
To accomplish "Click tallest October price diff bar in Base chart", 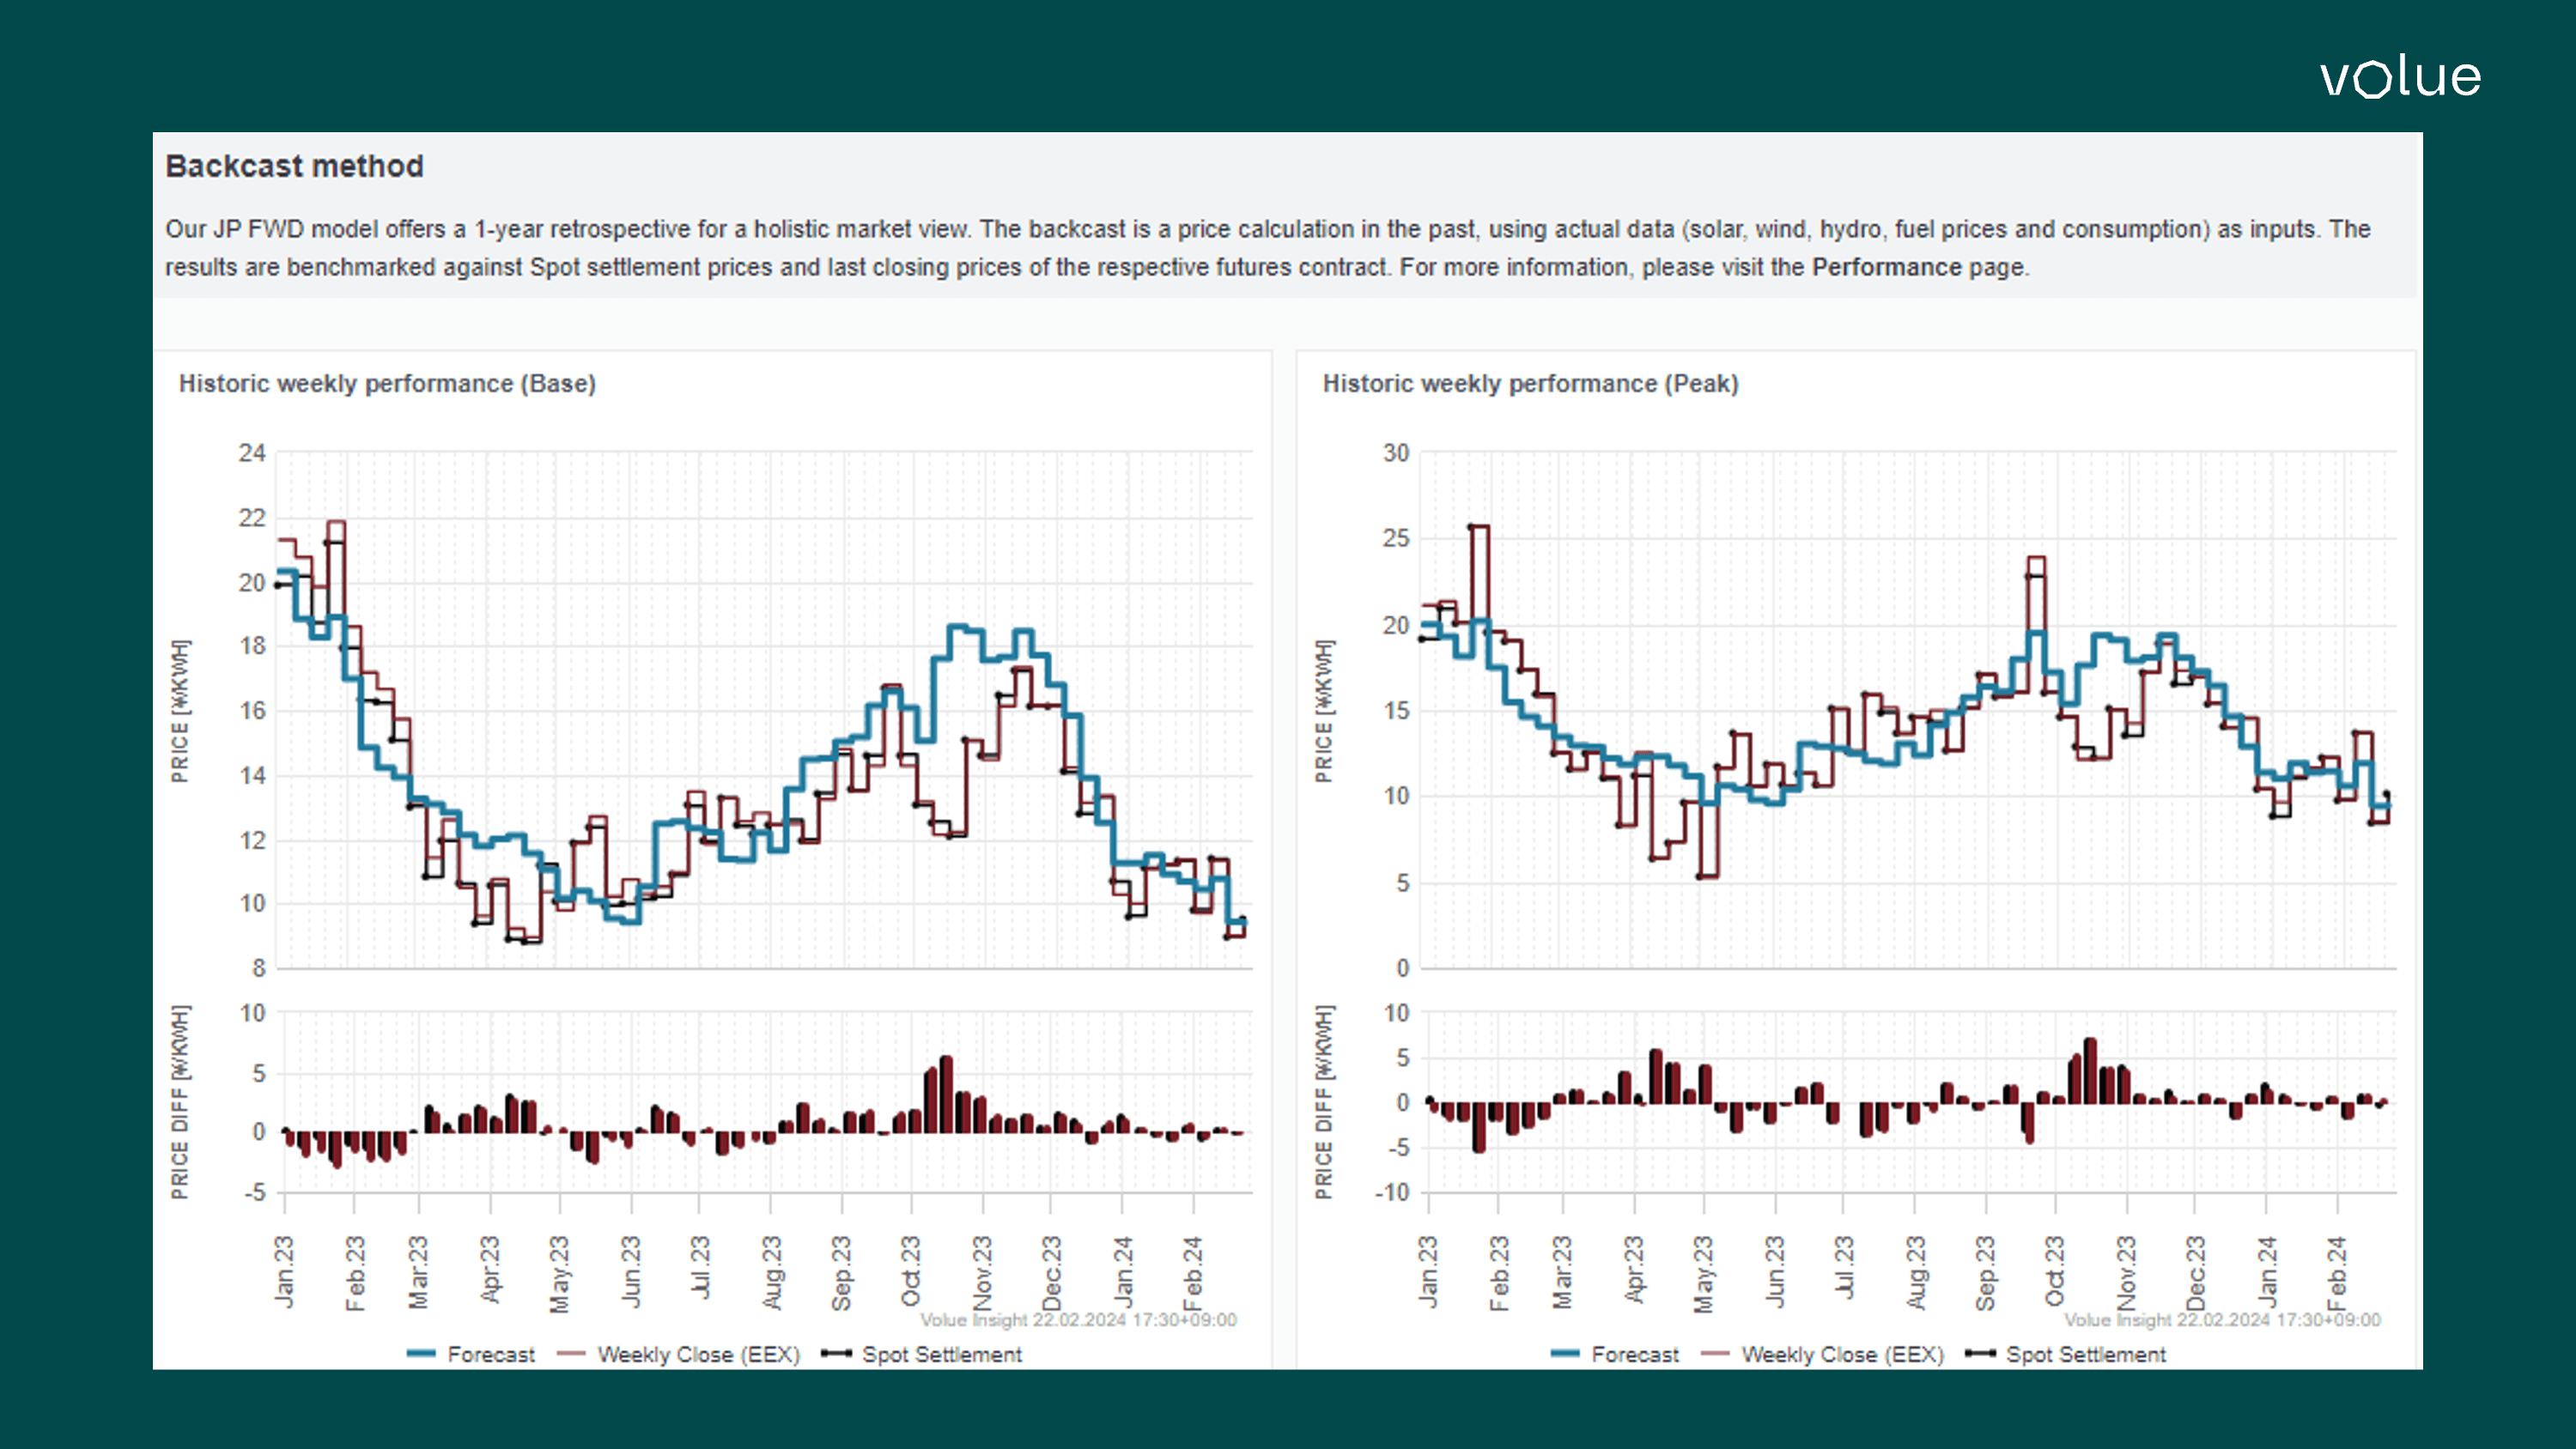I will 946,1094.
